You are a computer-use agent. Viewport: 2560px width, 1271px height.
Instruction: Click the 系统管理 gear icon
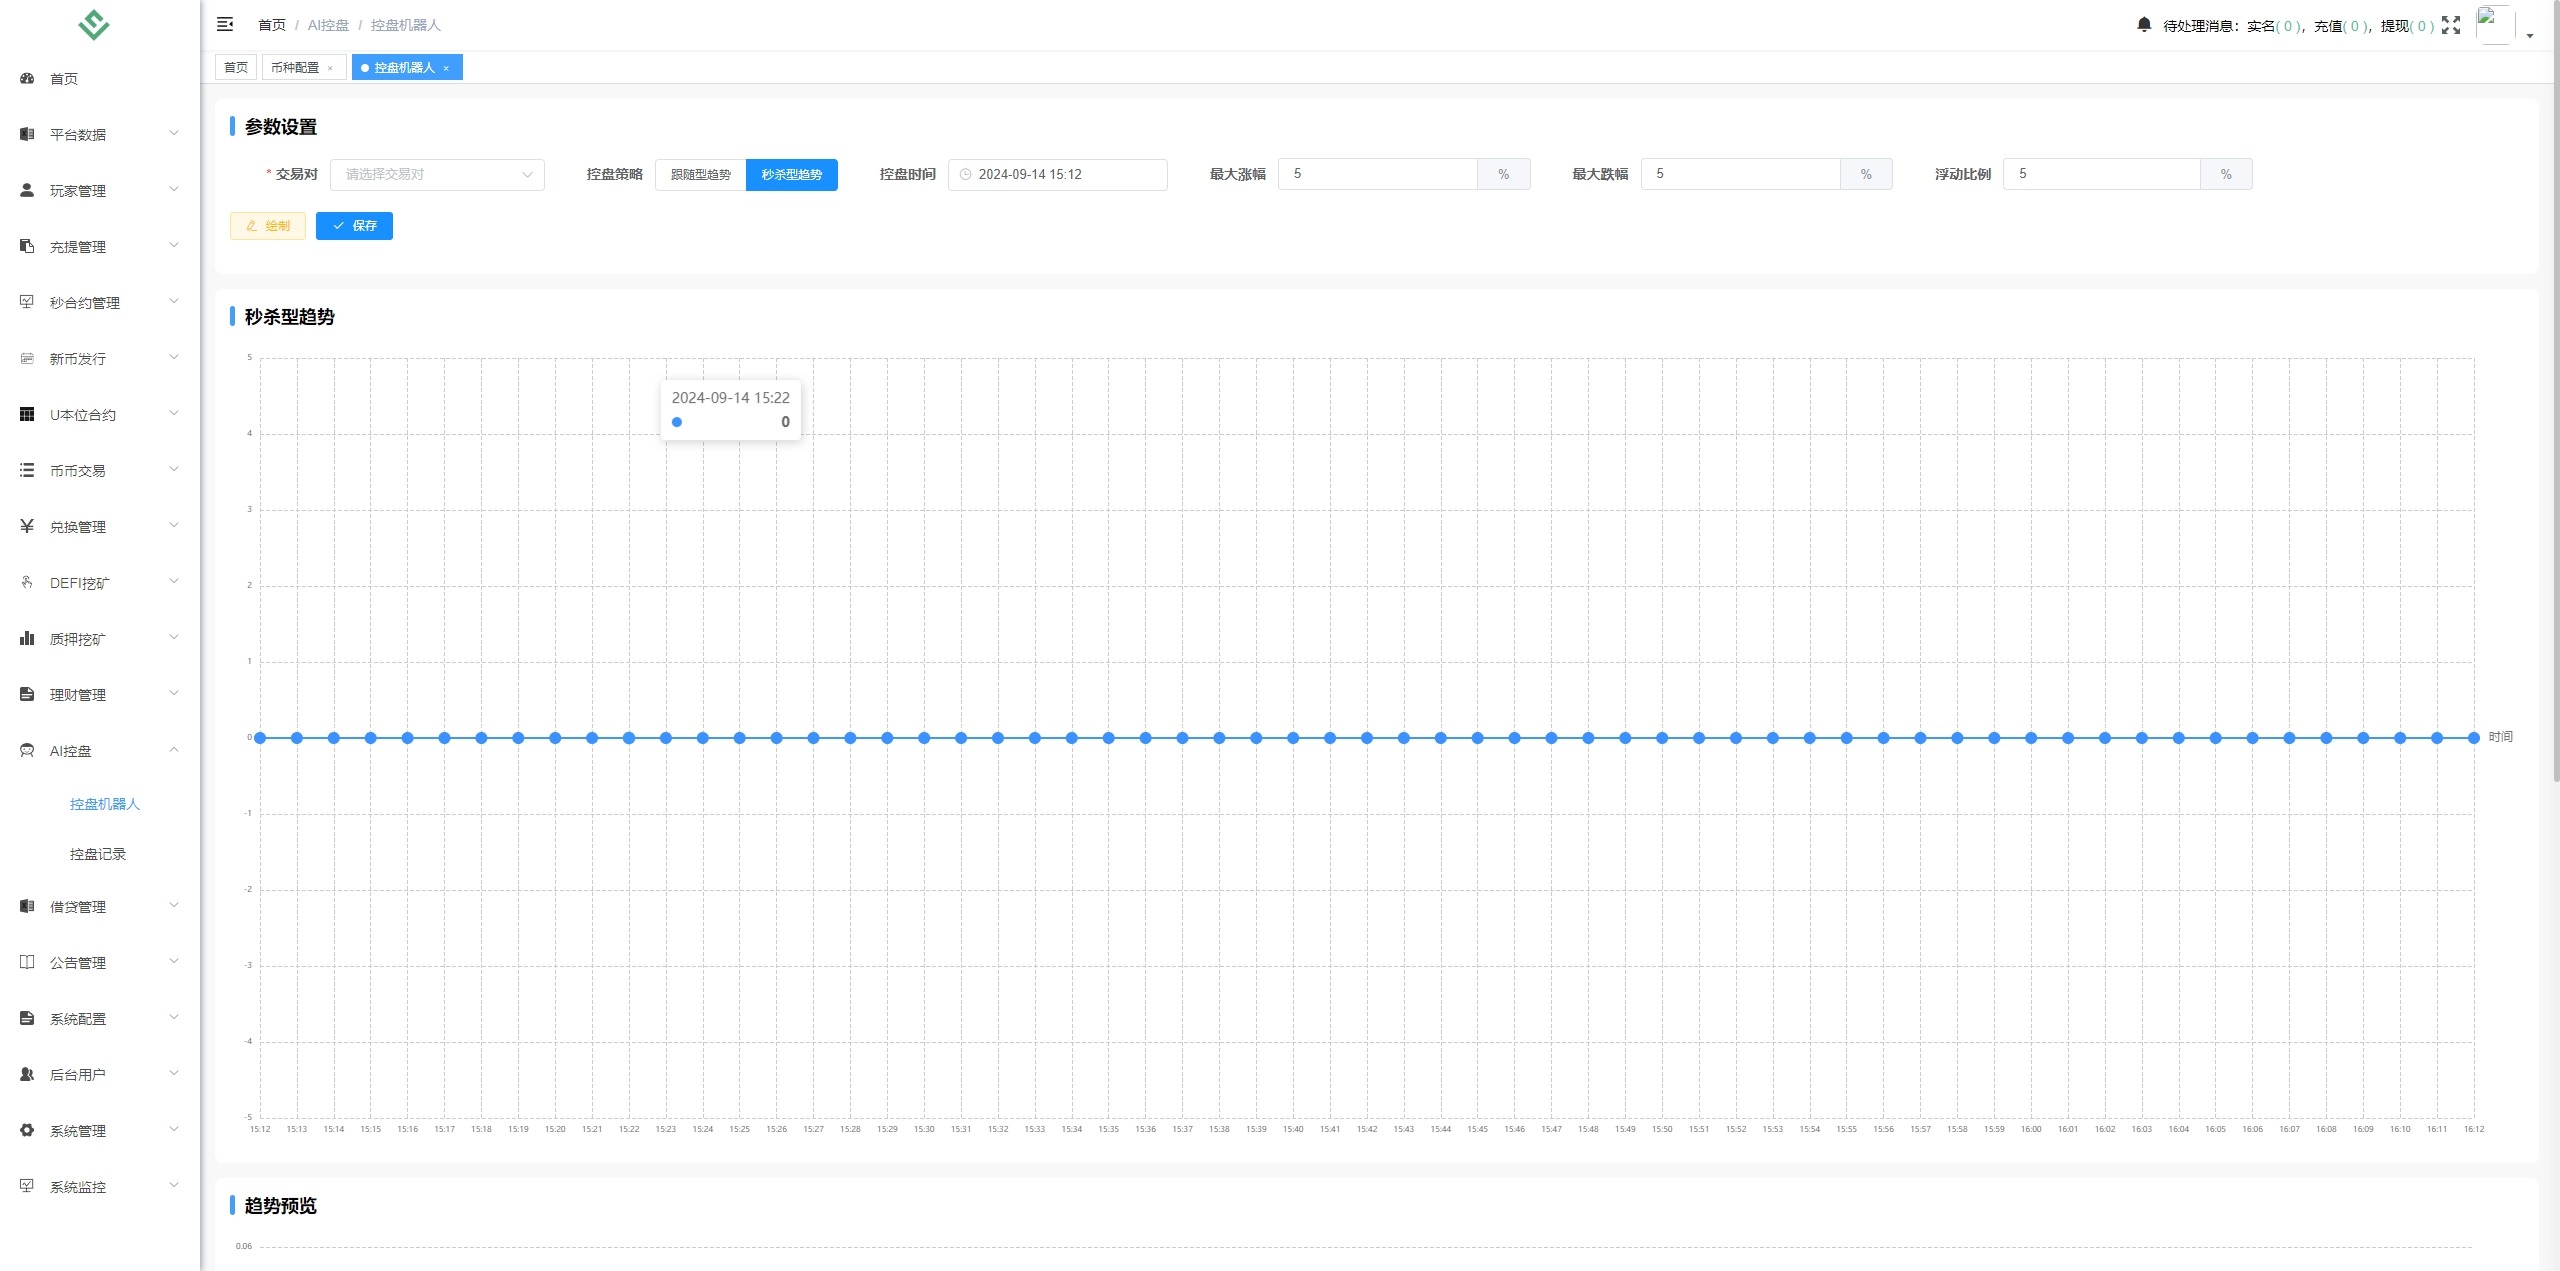tap(27, 1130)
